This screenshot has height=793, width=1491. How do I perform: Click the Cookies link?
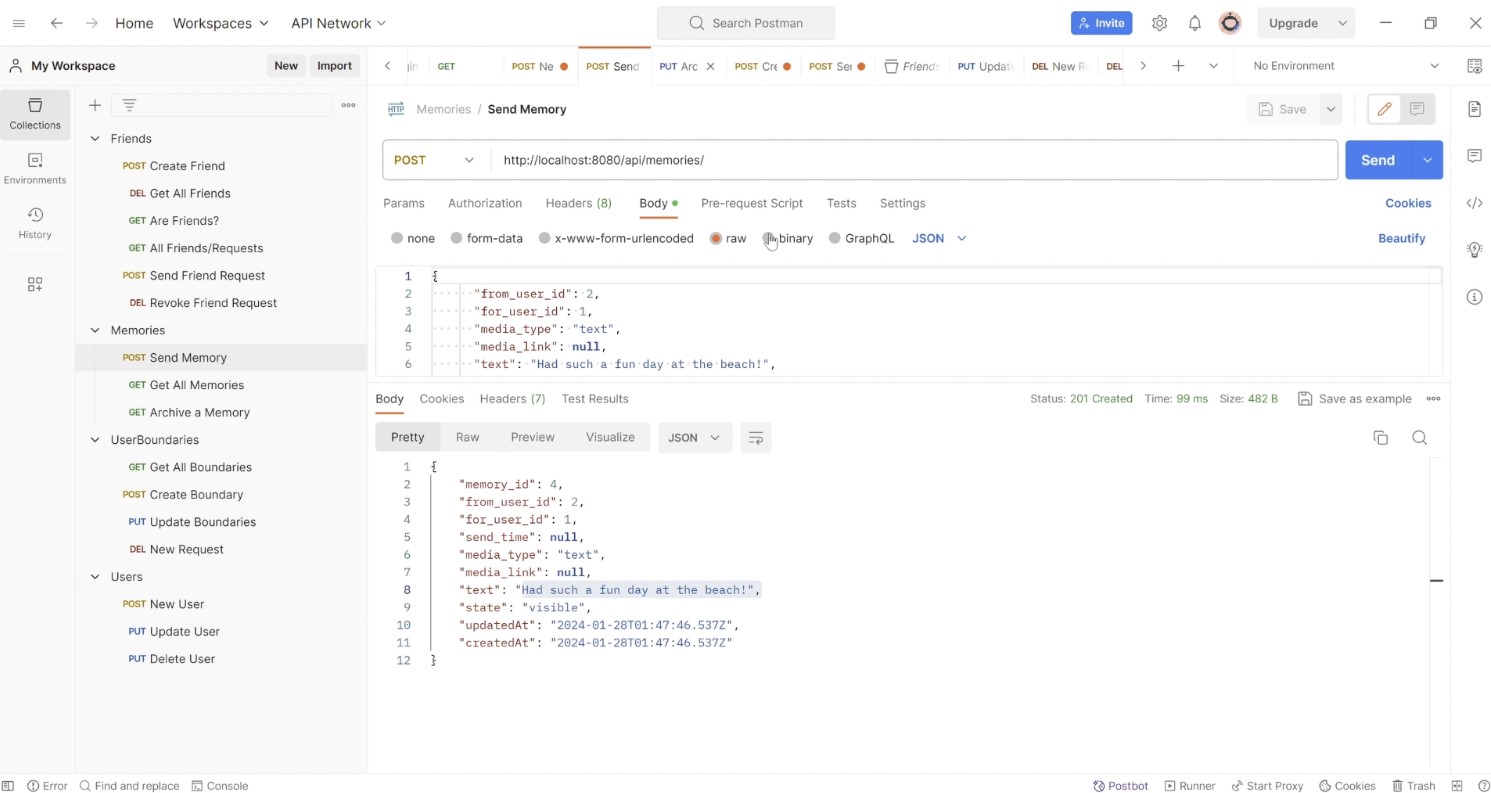click(1408, 203)
